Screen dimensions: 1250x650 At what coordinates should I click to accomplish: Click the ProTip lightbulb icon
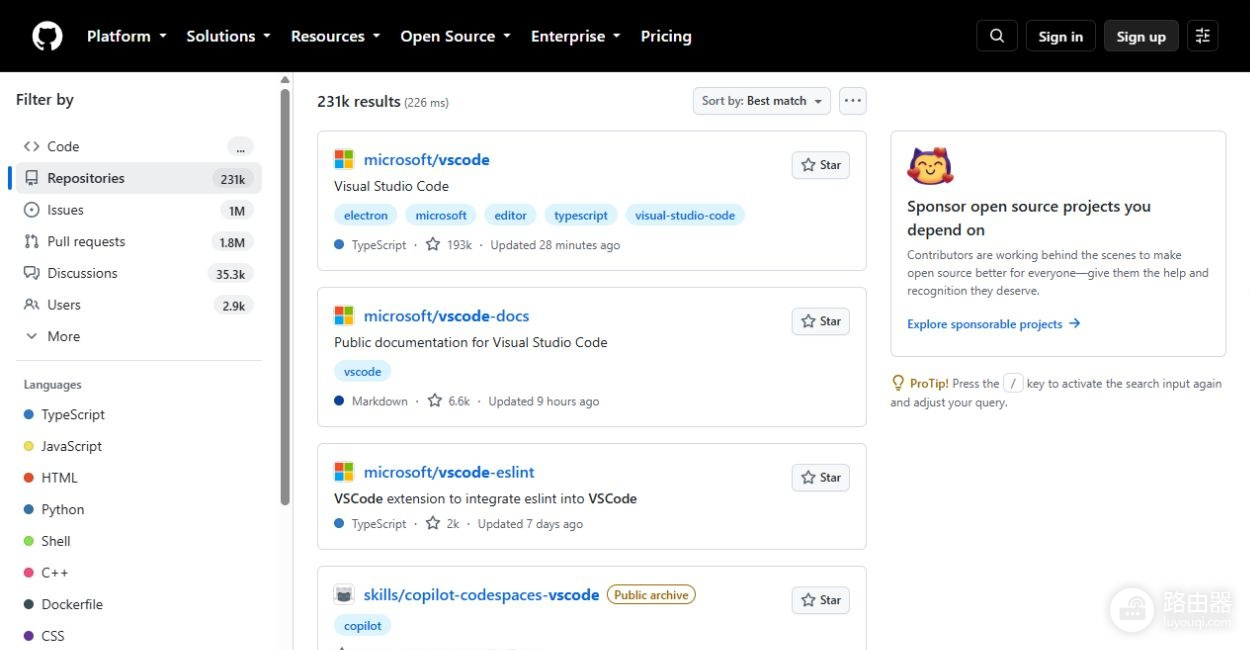click(x=898, y=383)
